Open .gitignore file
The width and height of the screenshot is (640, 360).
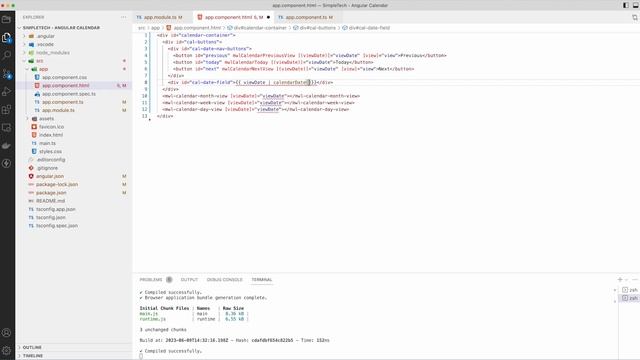coord(47,168)
